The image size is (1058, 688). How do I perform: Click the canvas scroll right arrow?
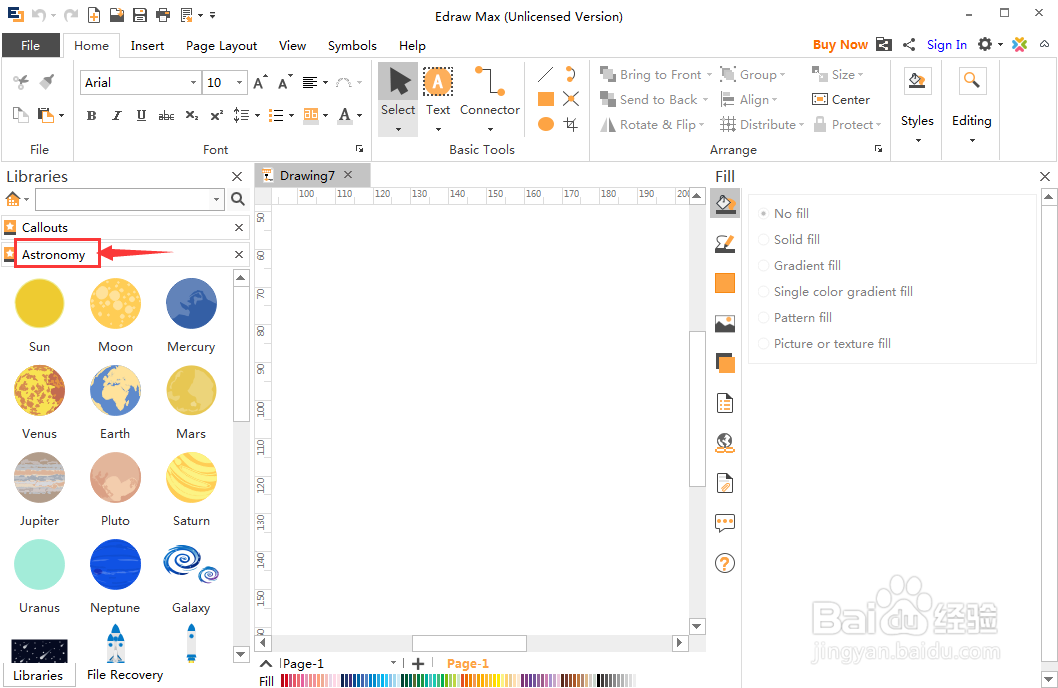point(679,643)
